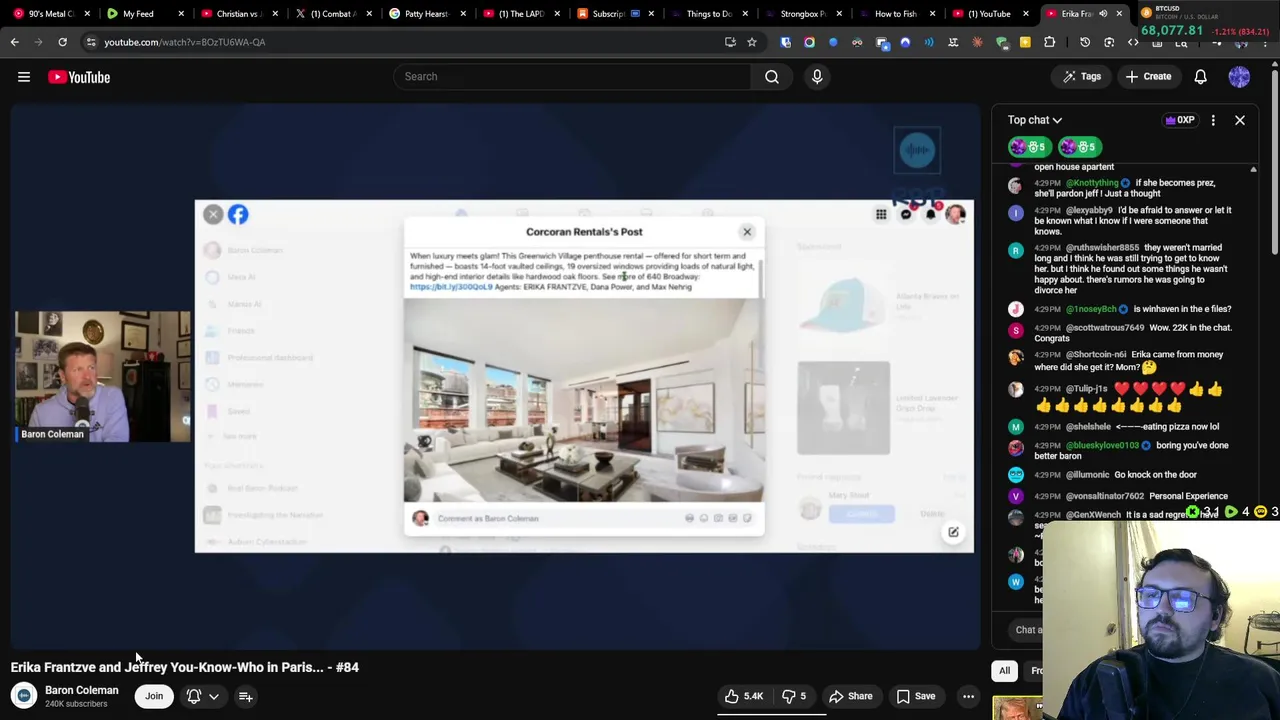Screen dimensions: 1280x720
Task: Go to the YouTube home logo
Action: [x=79, y=77]
